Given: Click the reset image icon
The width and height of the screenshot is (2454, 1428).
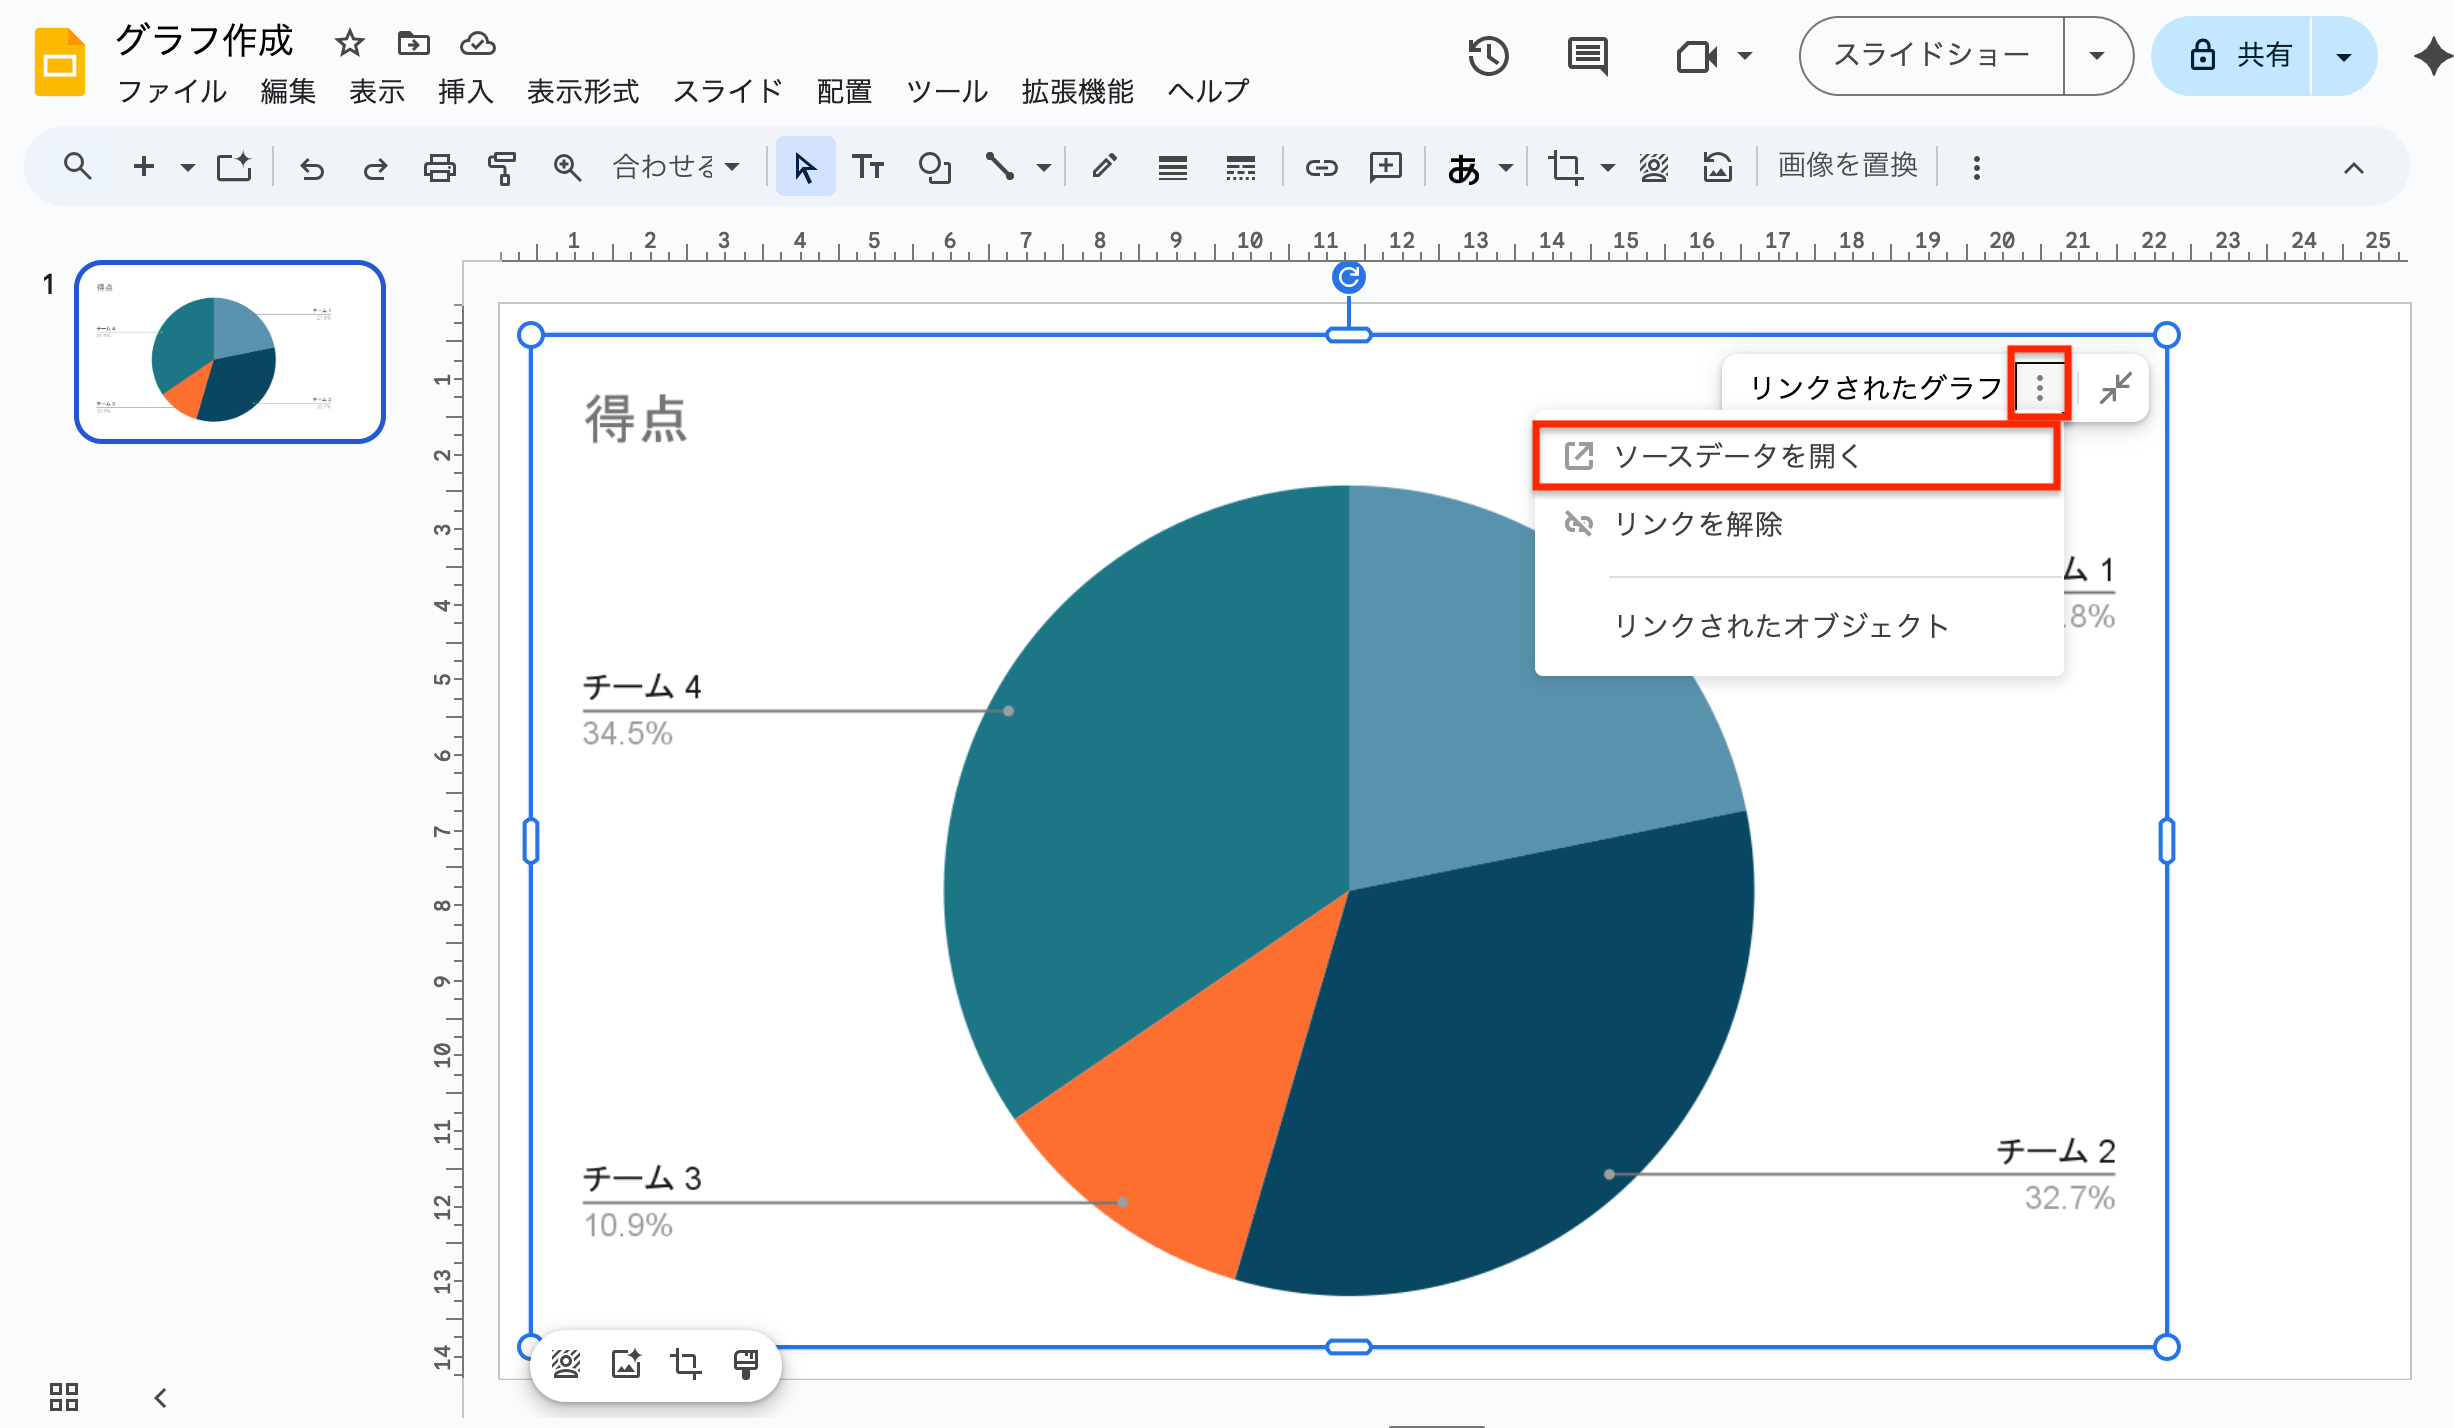Looking at the screenshot, I should [1718, 166].
